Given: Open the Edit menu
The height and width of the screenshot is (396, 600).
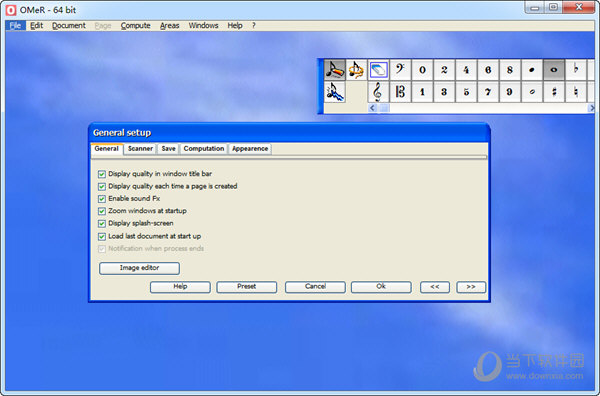Looking at the screenshot, I should point(36,26).
